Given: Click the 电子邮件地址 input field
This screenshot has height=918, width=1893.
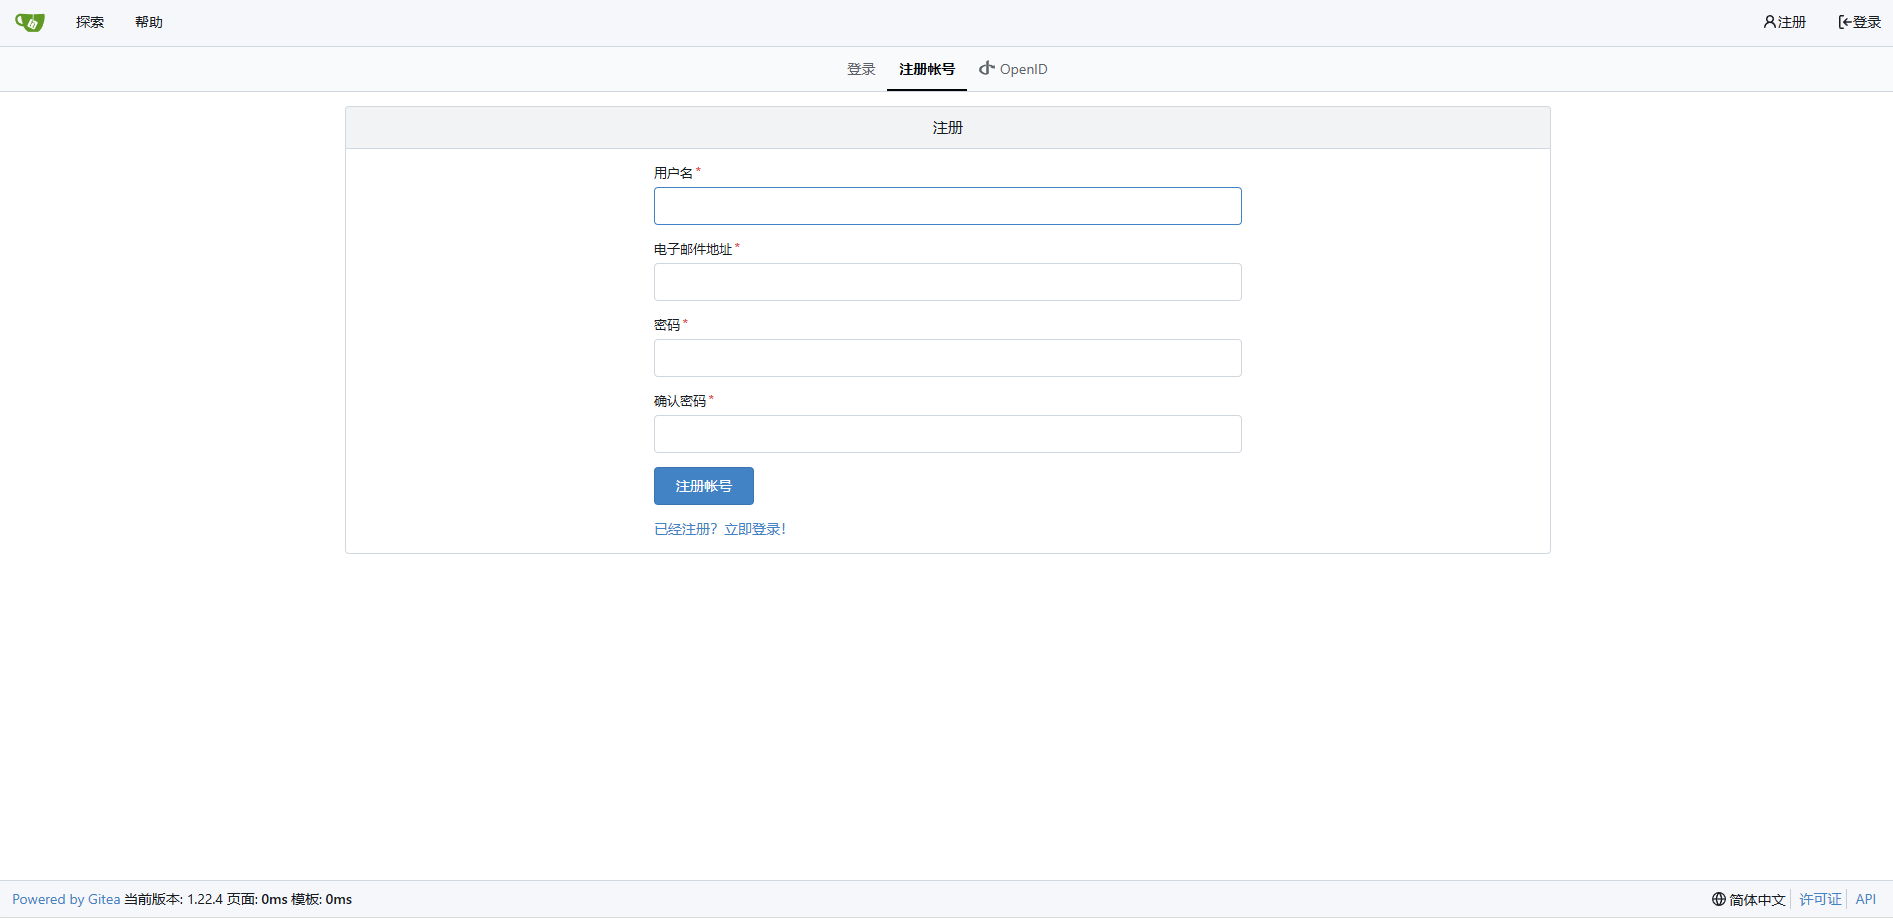Looking at the screenshot, I should pyautogui.click(x=946, y=282).
